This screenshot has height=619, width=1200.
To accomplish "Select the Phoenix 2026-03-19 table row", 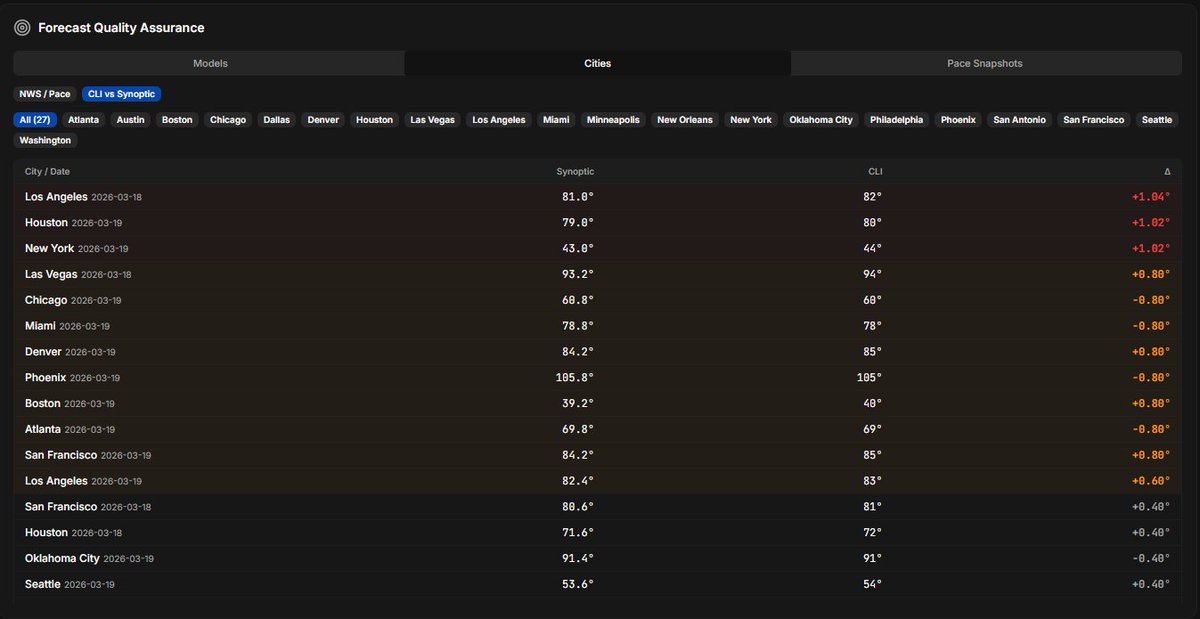I will 600,377.
